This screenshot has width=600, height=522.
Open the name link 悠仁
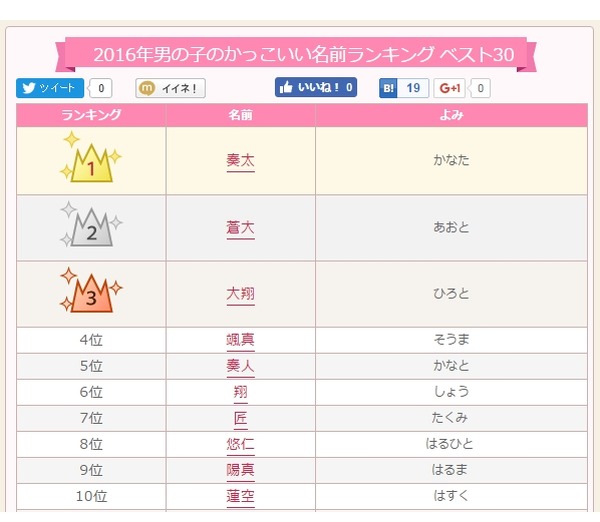tap(241, 443)
